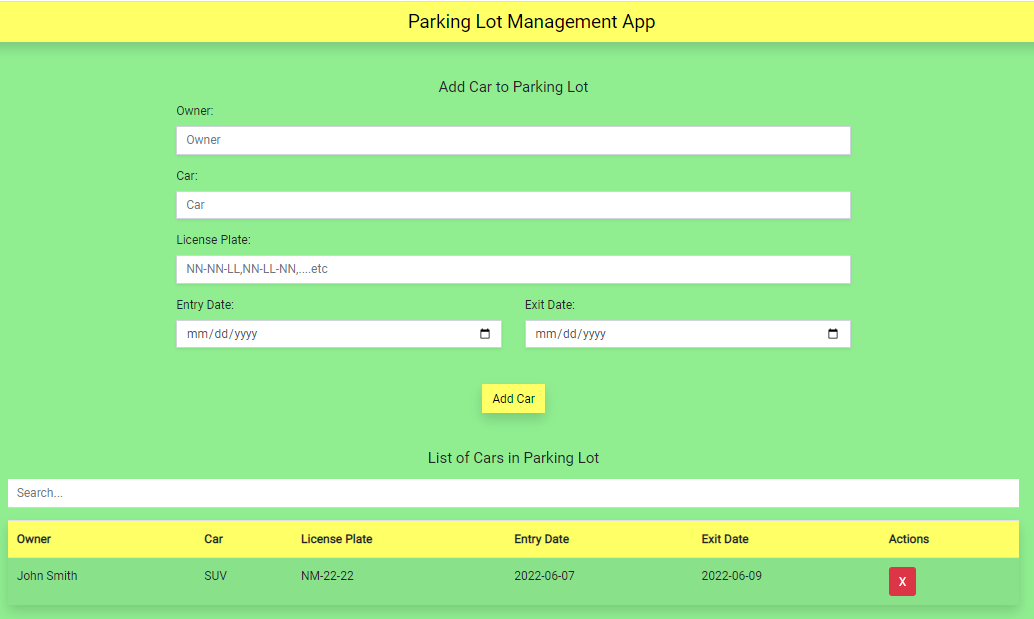Click the License Plate: form label
Screen dimensions: 1034x619
(213, 240)
